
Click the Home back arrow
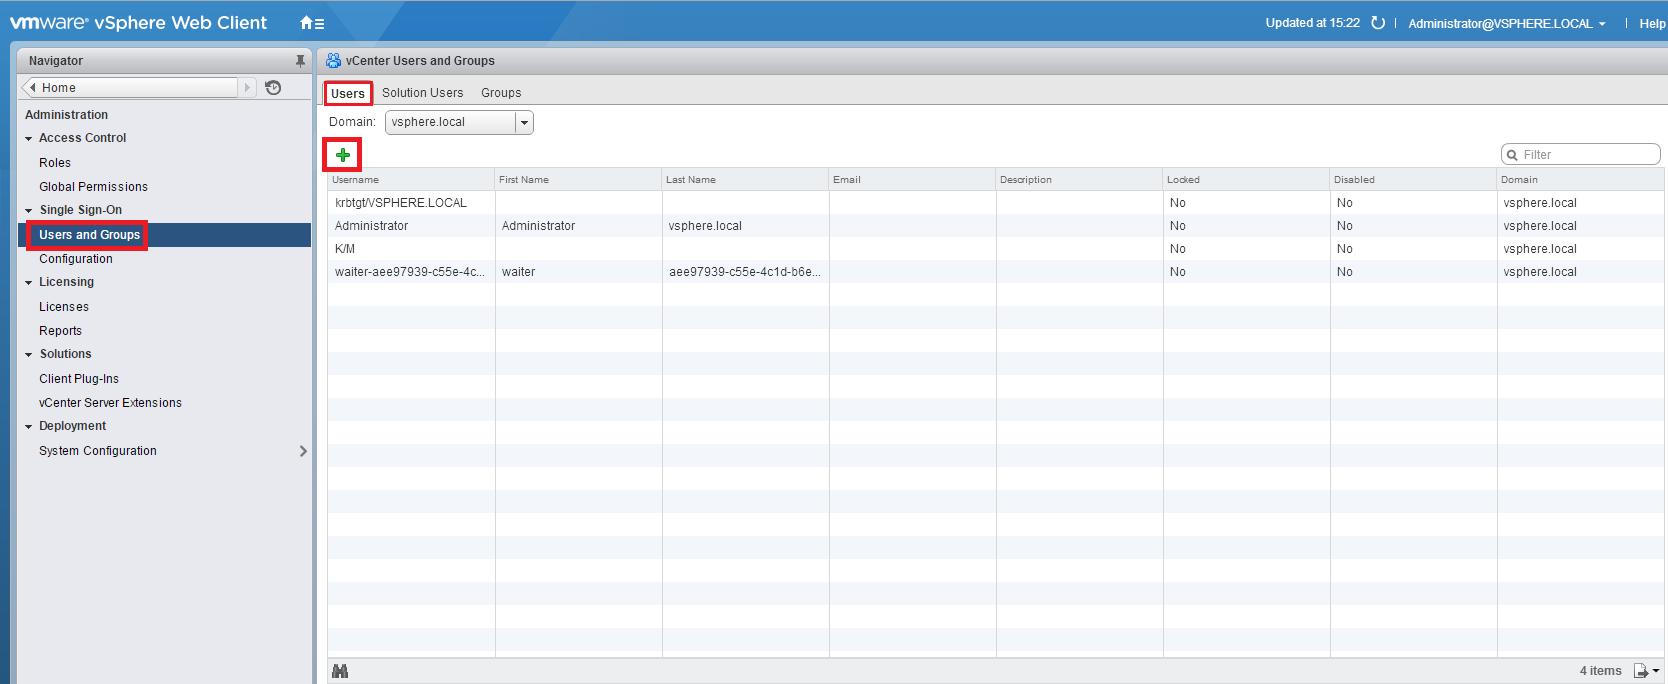[33, 88]
